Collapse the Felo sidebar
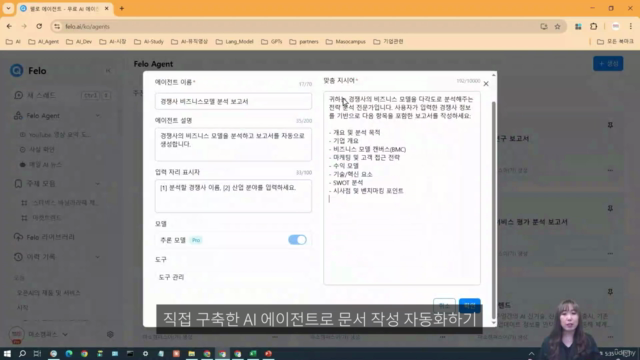The width and height of the screenshot is (640, 360). coord(108,71)
